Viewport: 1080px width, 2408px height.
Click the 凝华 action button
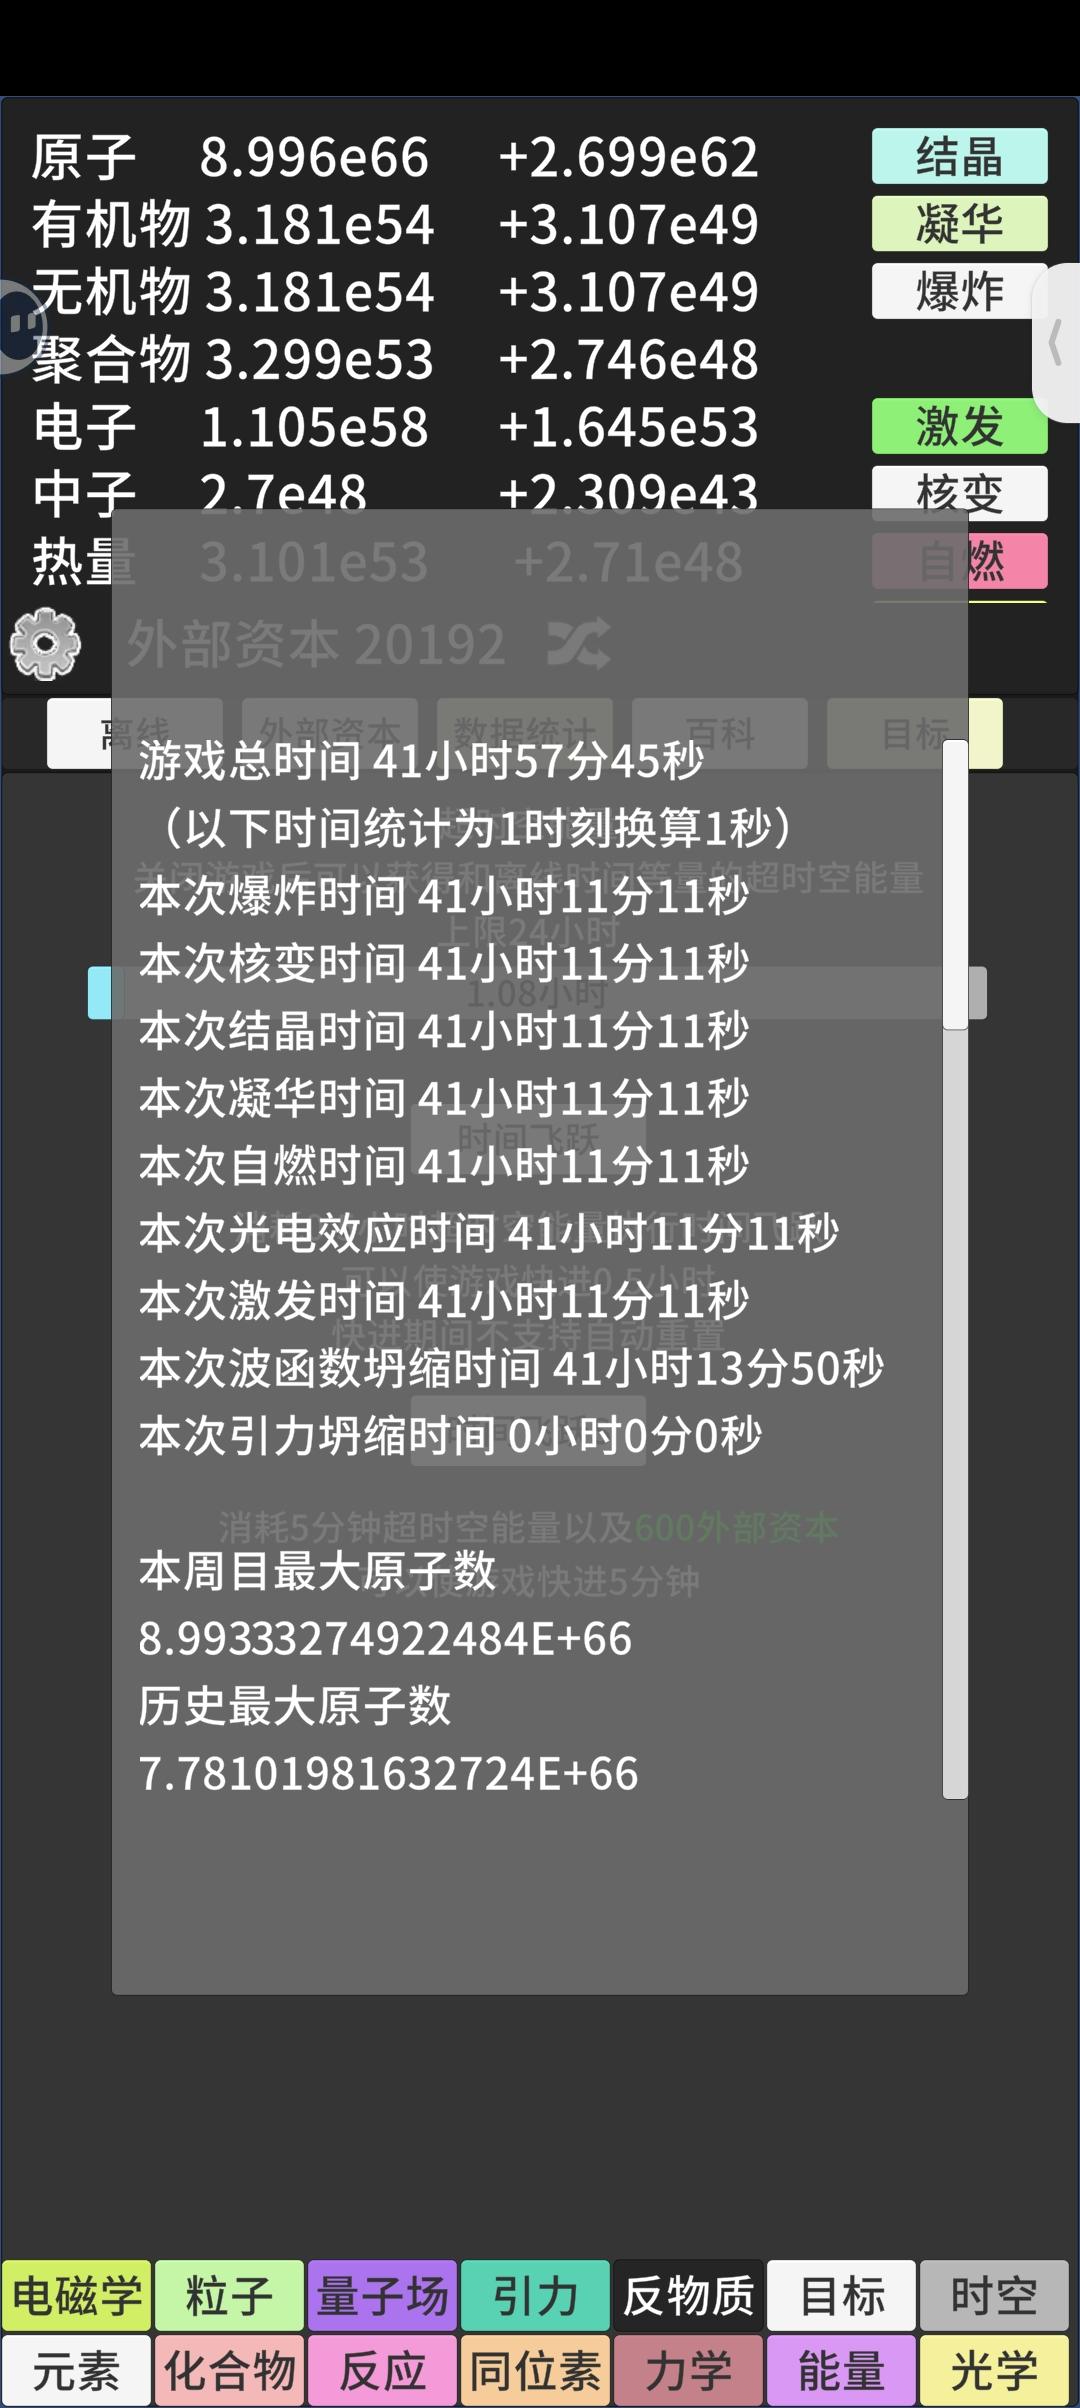pyautogui.click(x=960, y=223)
